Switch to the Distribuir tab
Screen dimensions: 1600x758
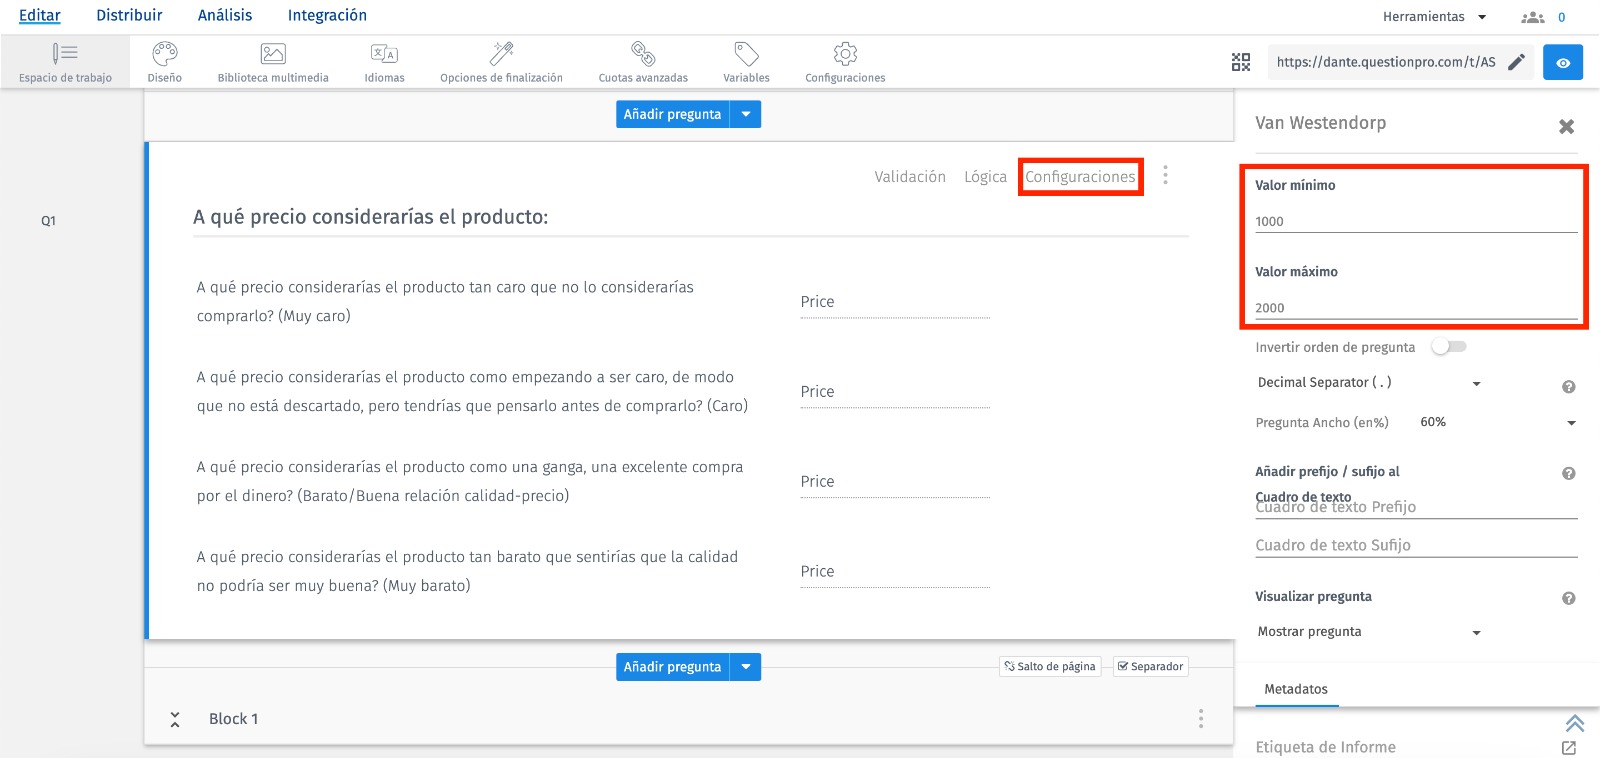129,15
